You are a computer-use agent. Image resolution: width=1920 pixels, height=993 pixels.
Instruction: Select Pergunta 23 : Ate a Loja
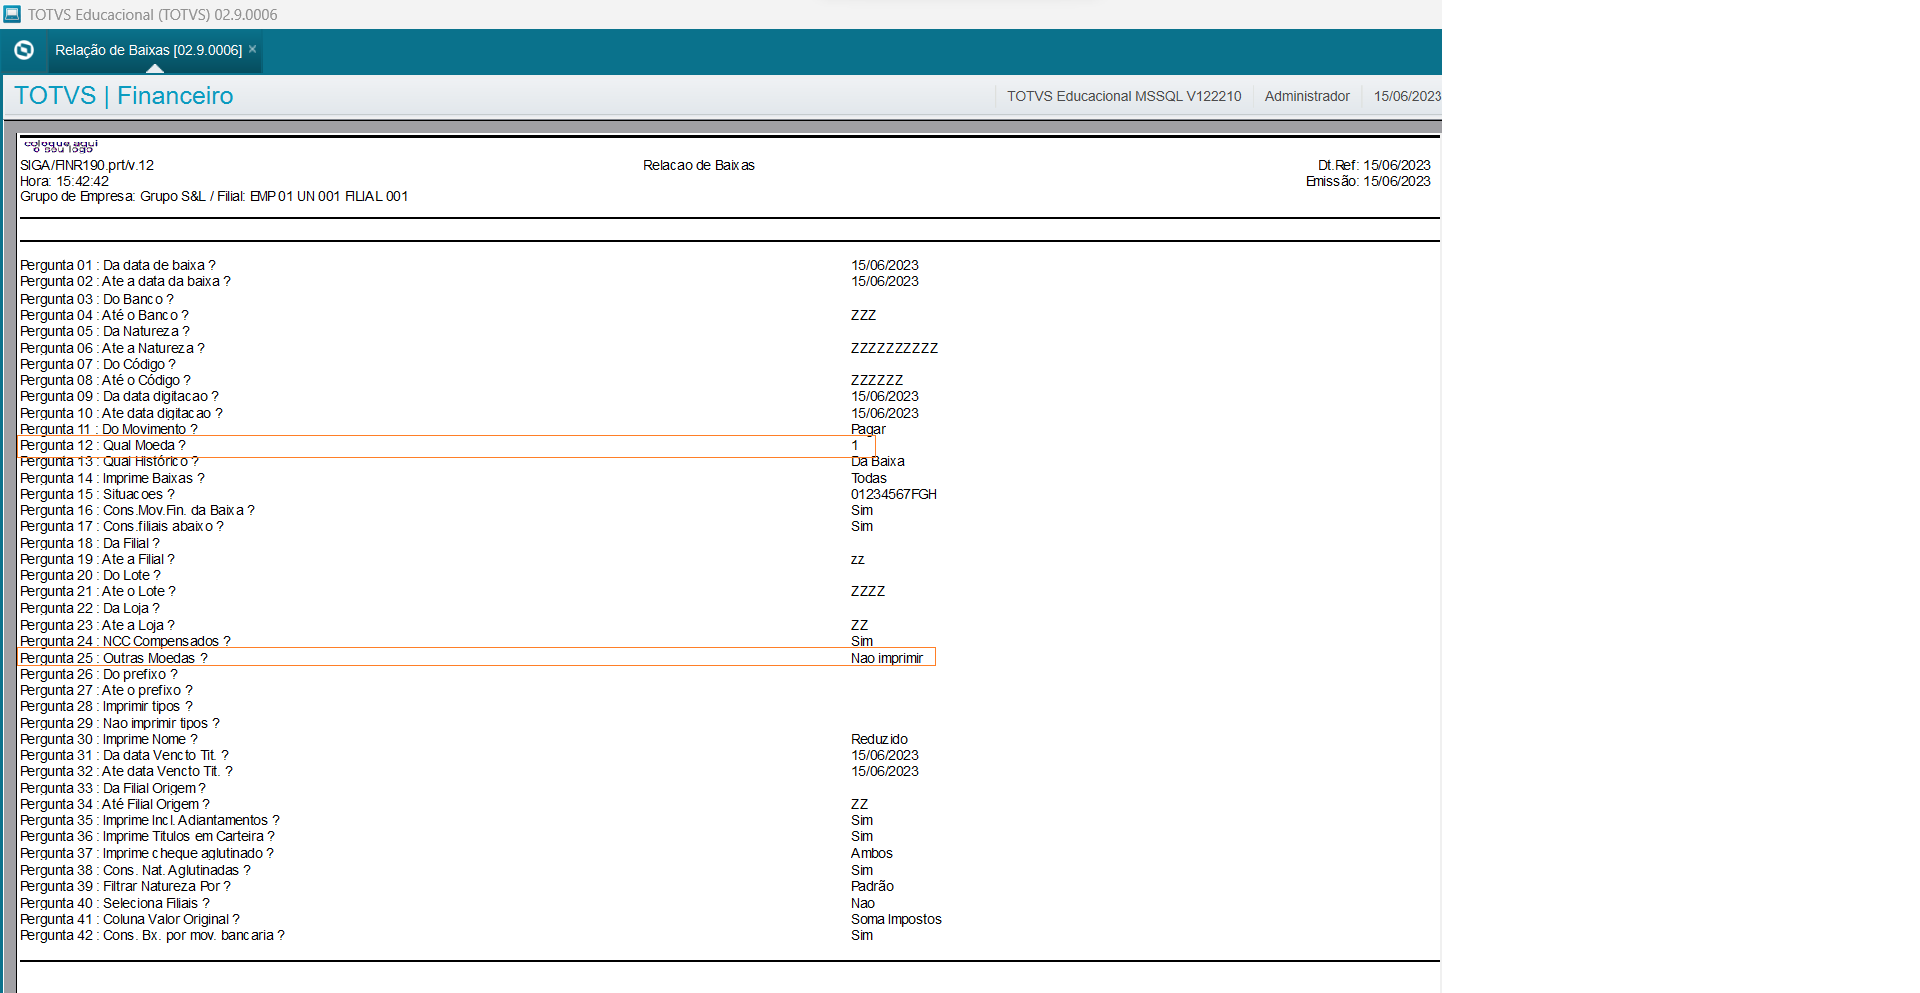(97, 625)
